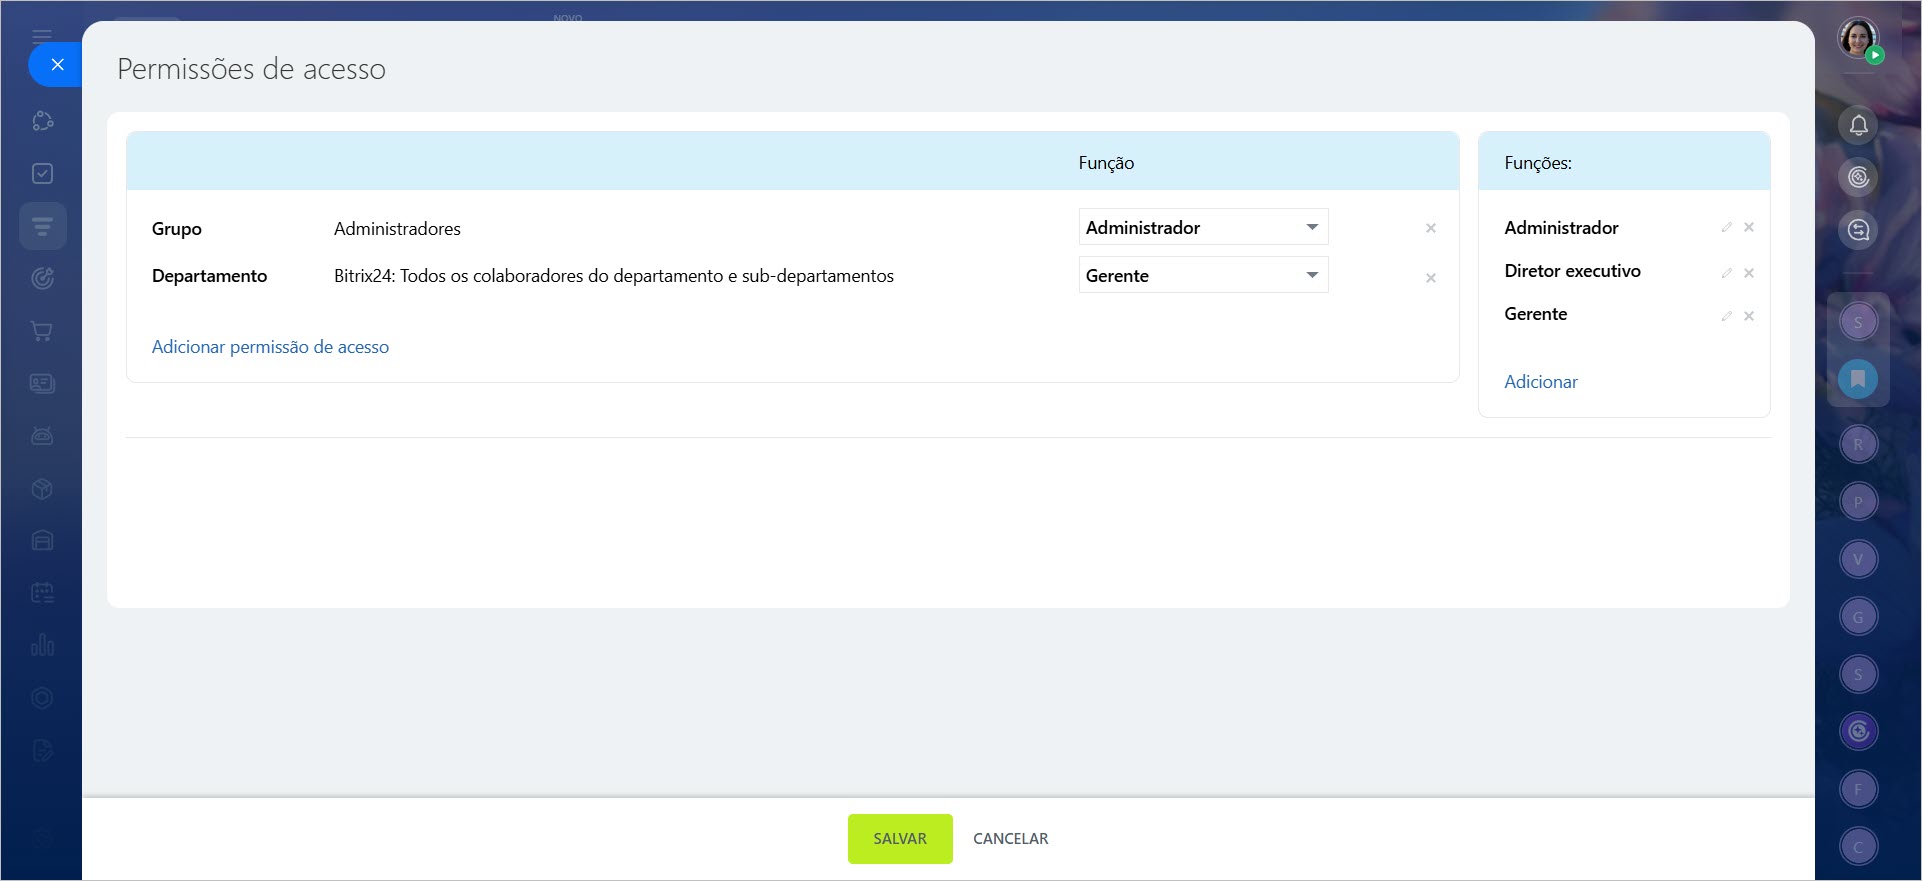Click Adicionar permissão de acesso link

point(270,346)
